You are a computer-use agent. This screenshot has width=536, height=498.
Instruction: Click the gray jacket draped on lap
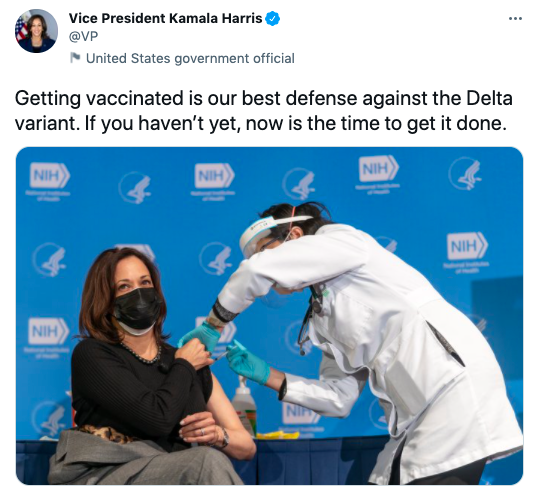(137, 460)
